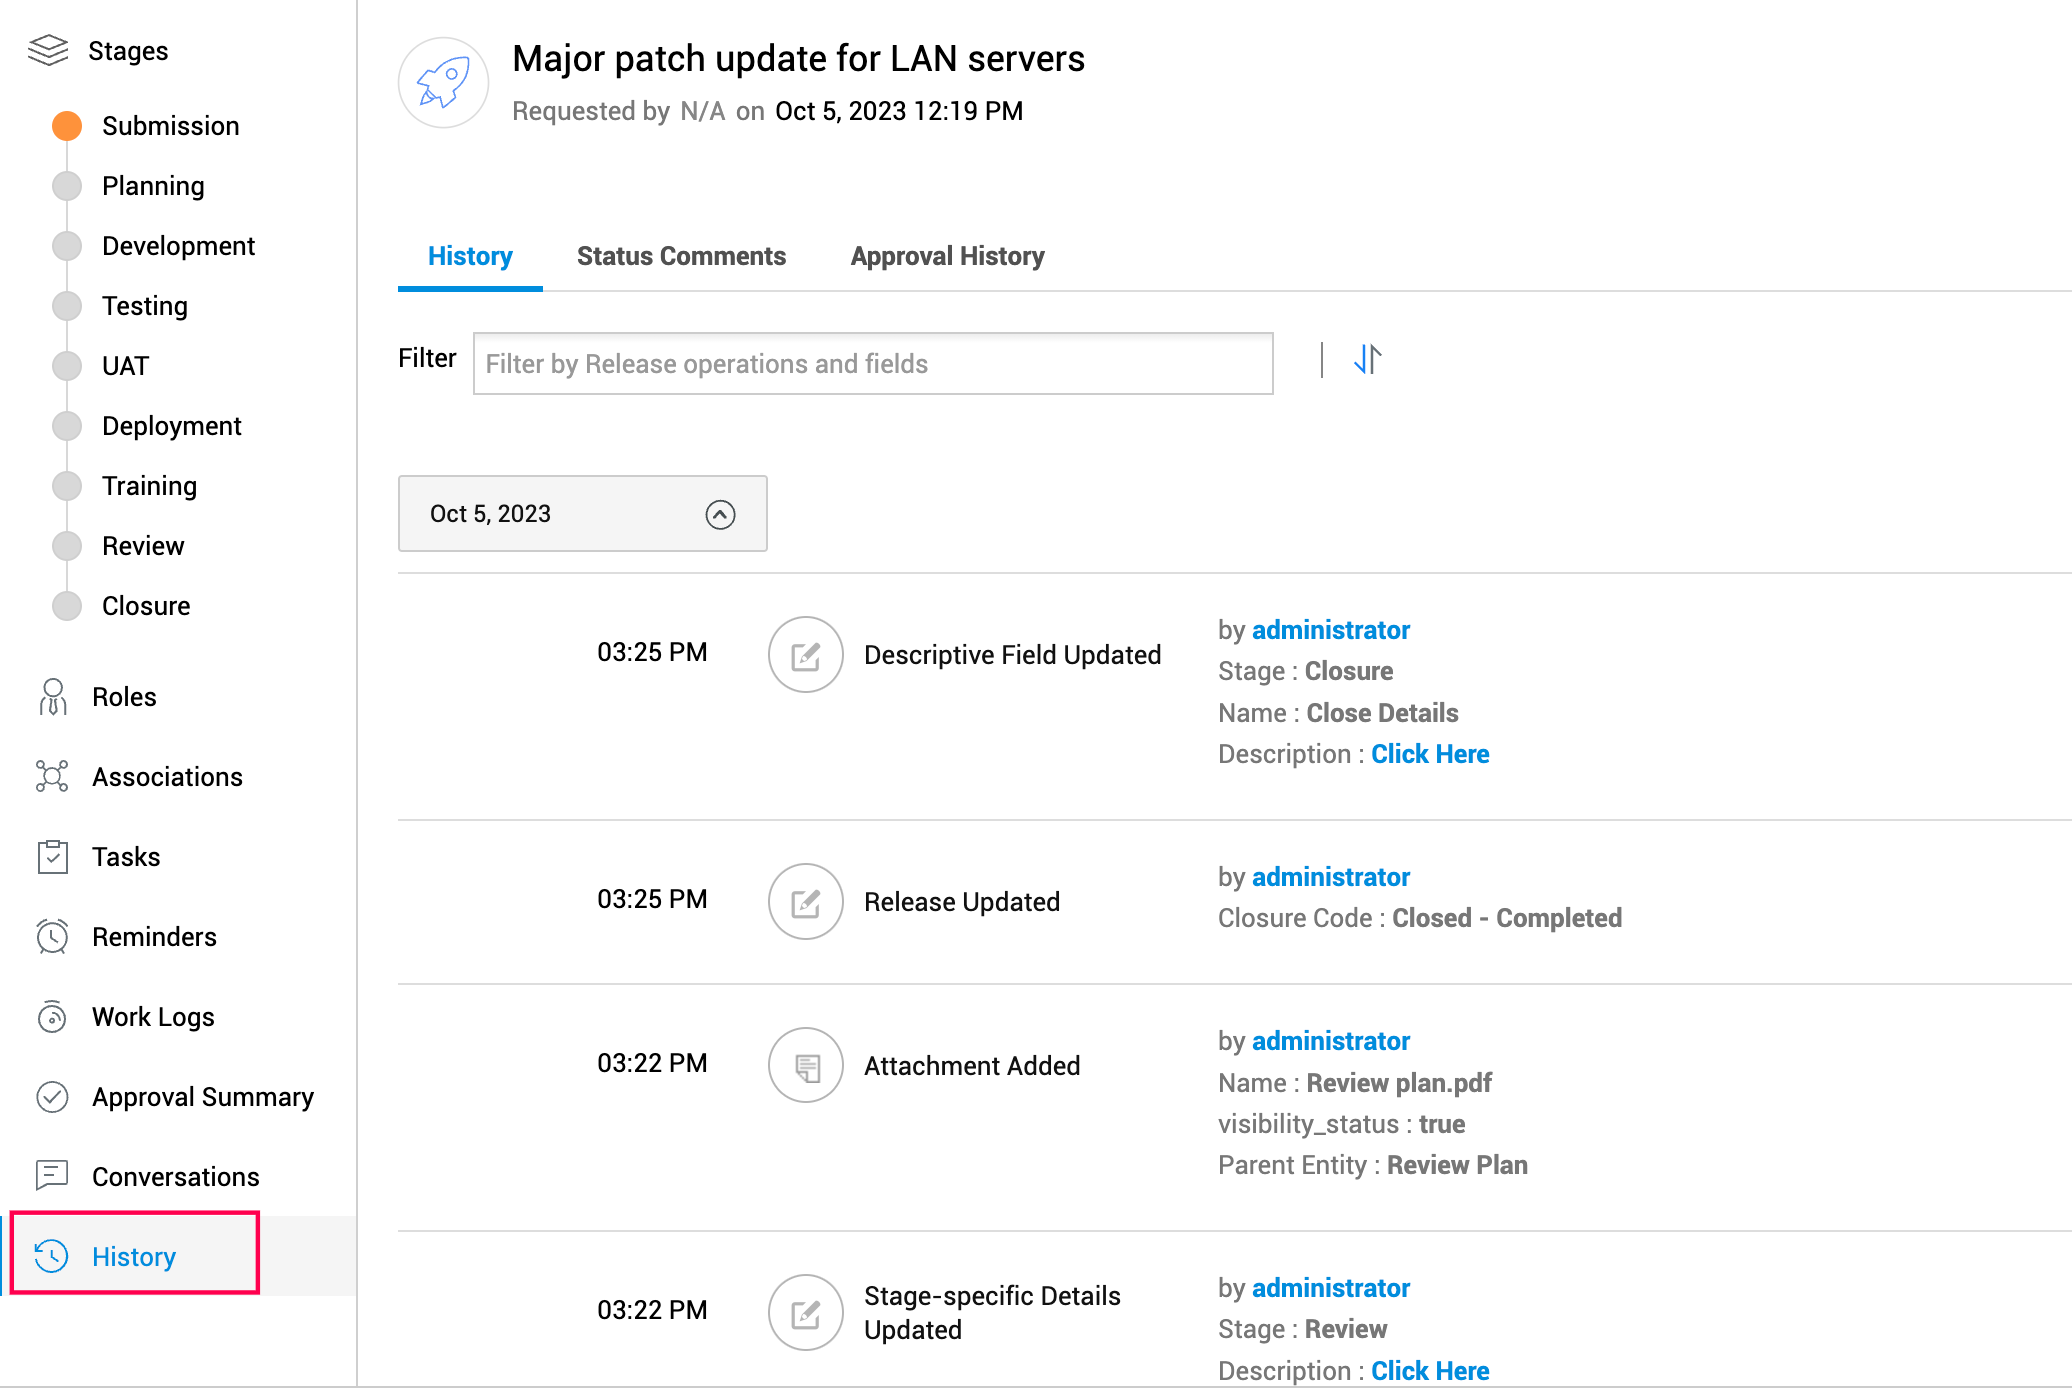Select the Planning stage

pyautogui.click(x=153, y=186)
